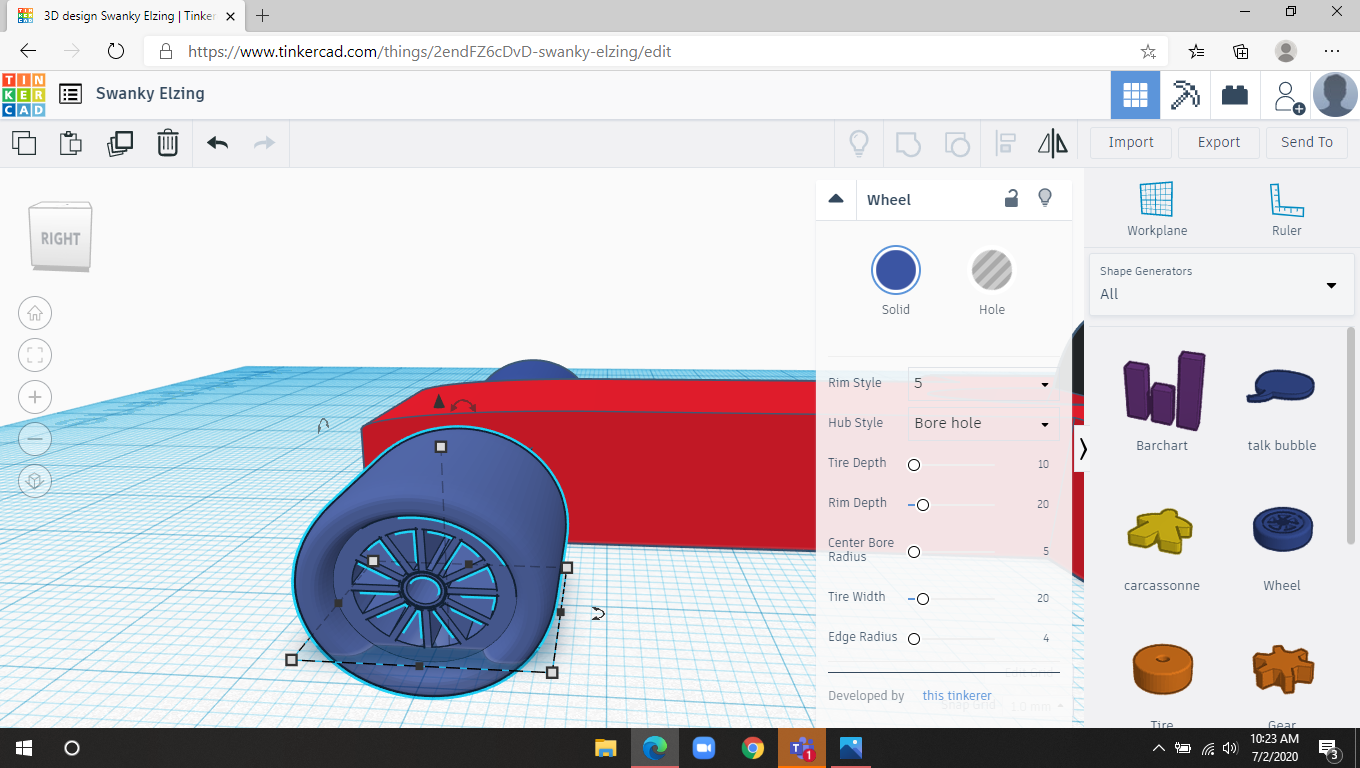Paste from clipboard in Tinkercad toolbar

pos(71,143)
